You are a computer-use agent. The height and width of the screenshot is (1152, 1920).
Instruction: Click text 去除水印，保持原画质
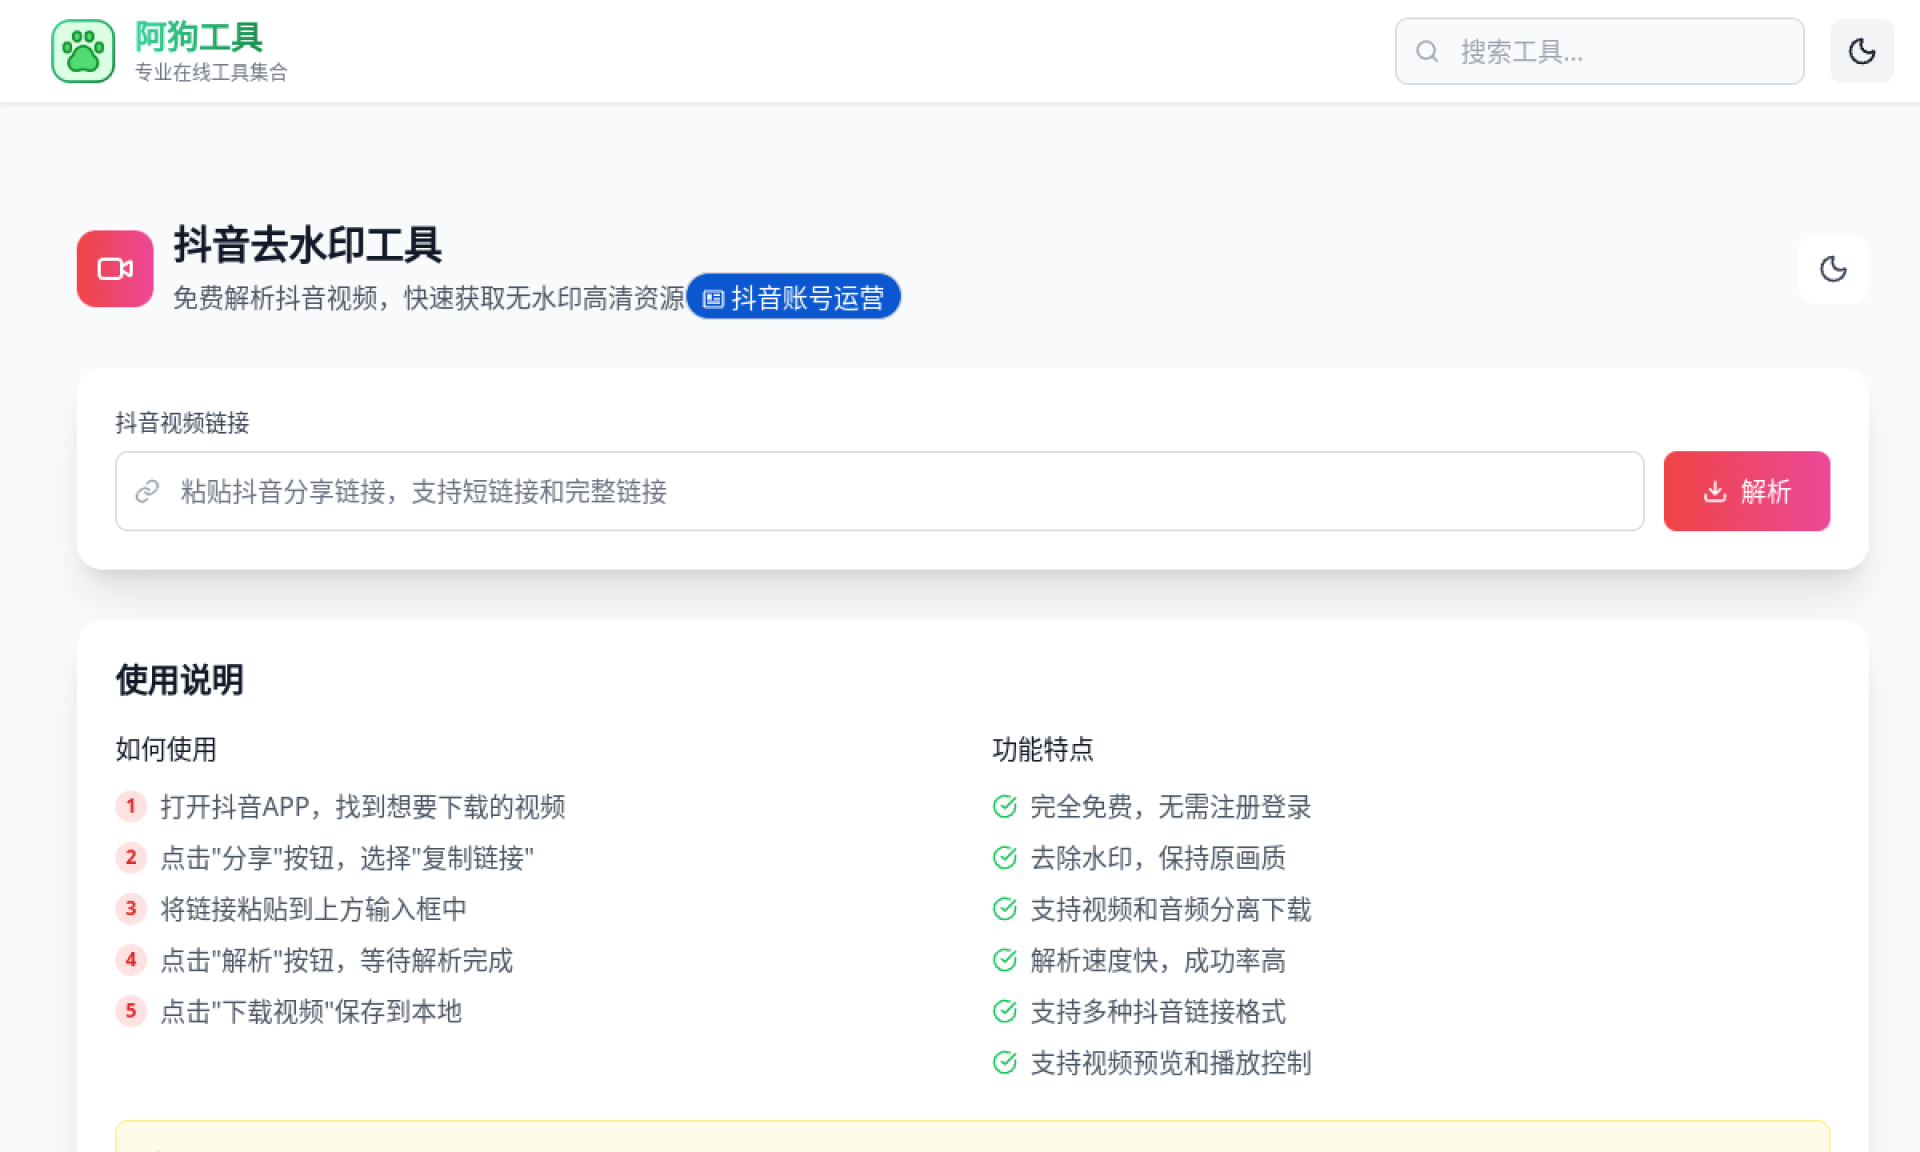(x=1158, y=857)
